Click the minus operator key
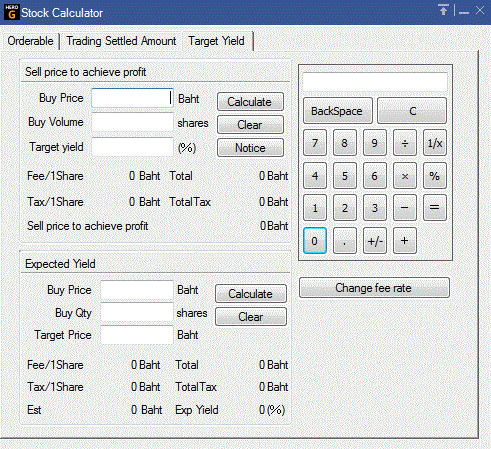The width and height of the screenshot is (491, 449). tap(405, 208)
